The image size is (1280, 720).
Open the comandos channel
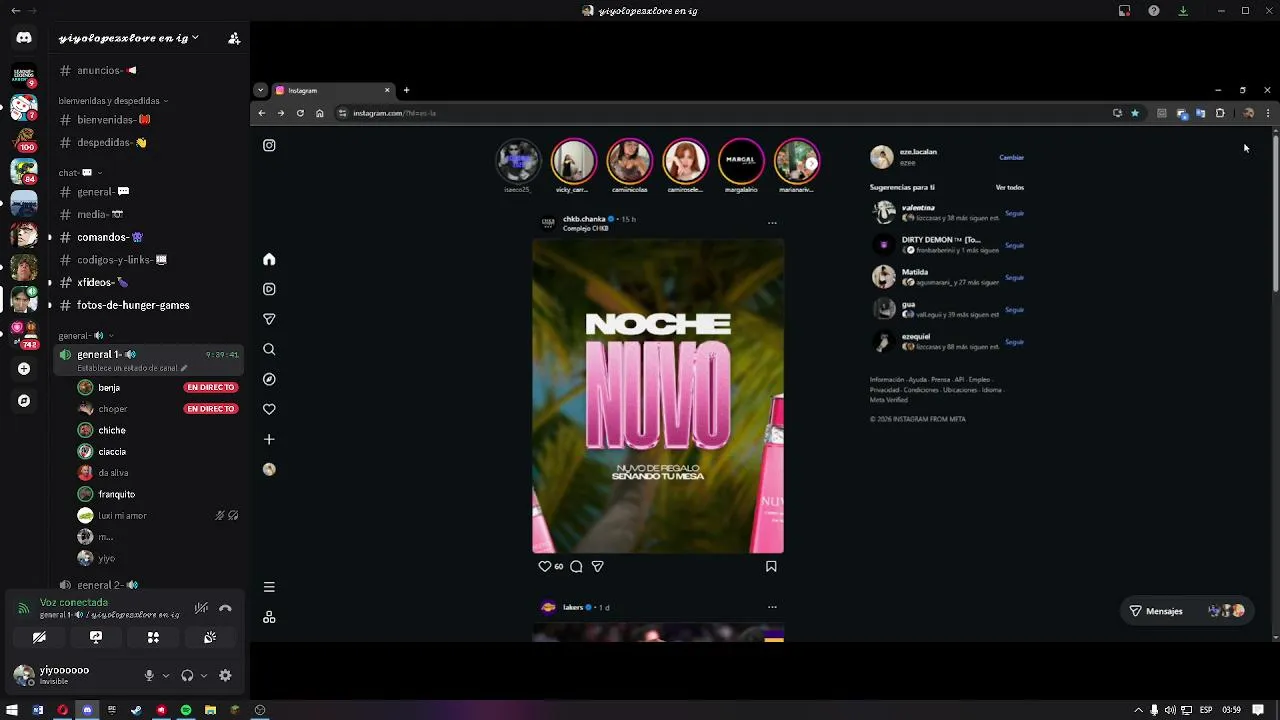pyautogui.click(x=149, y=238)
